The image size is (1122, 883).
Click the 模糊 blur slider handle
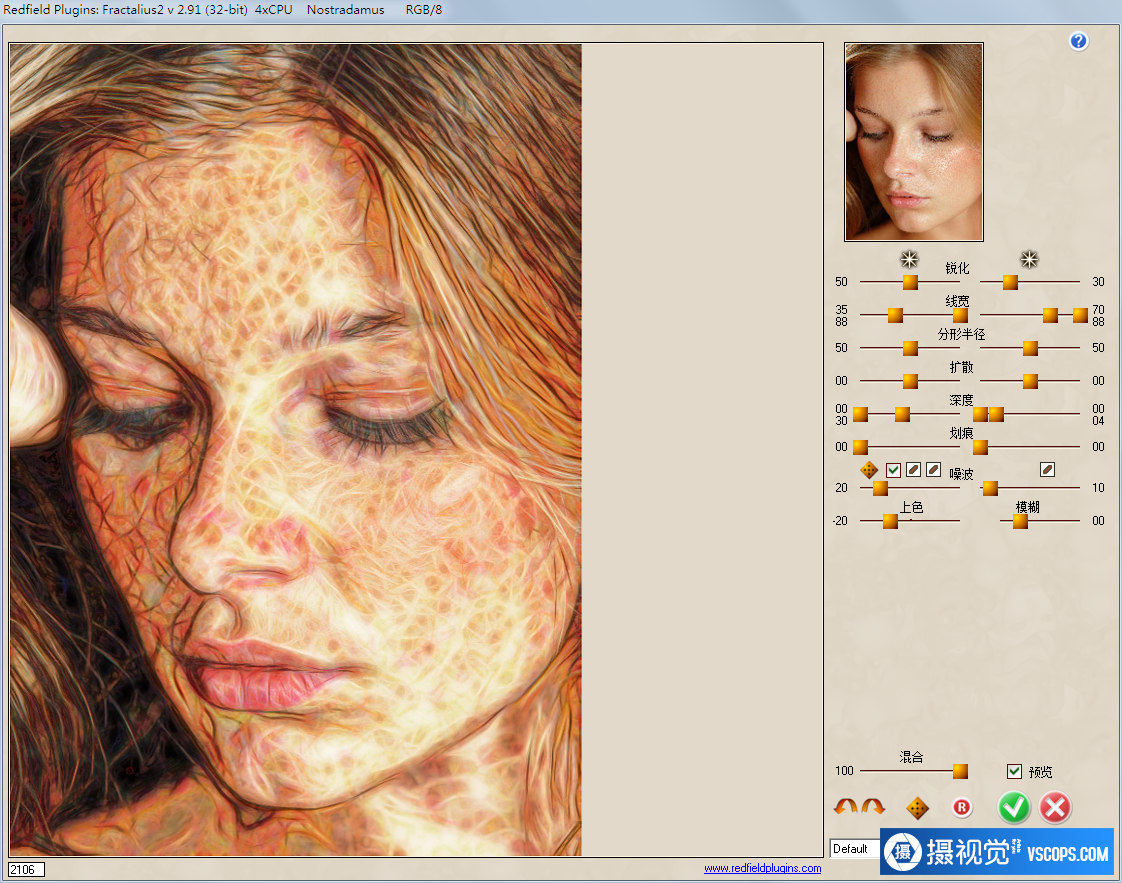1020,521
